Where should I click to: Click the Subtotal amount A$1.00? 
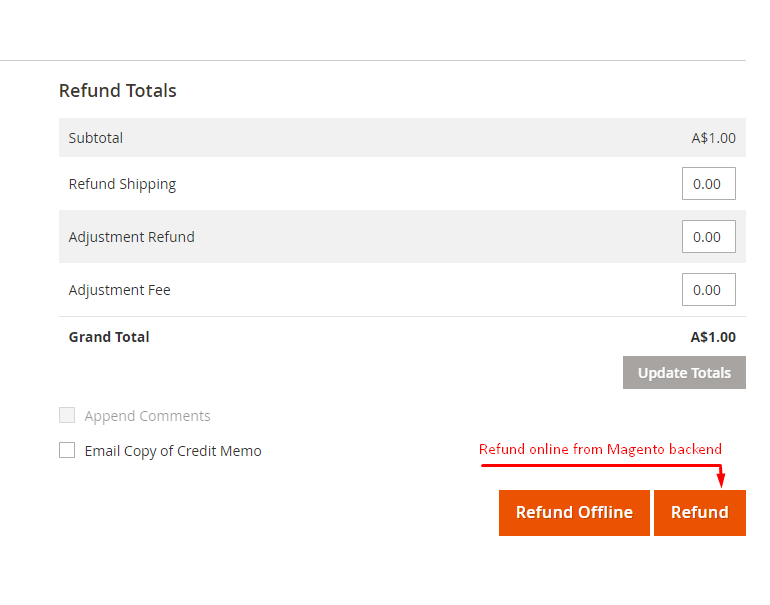pyautogui.click(x=713, y=138)
